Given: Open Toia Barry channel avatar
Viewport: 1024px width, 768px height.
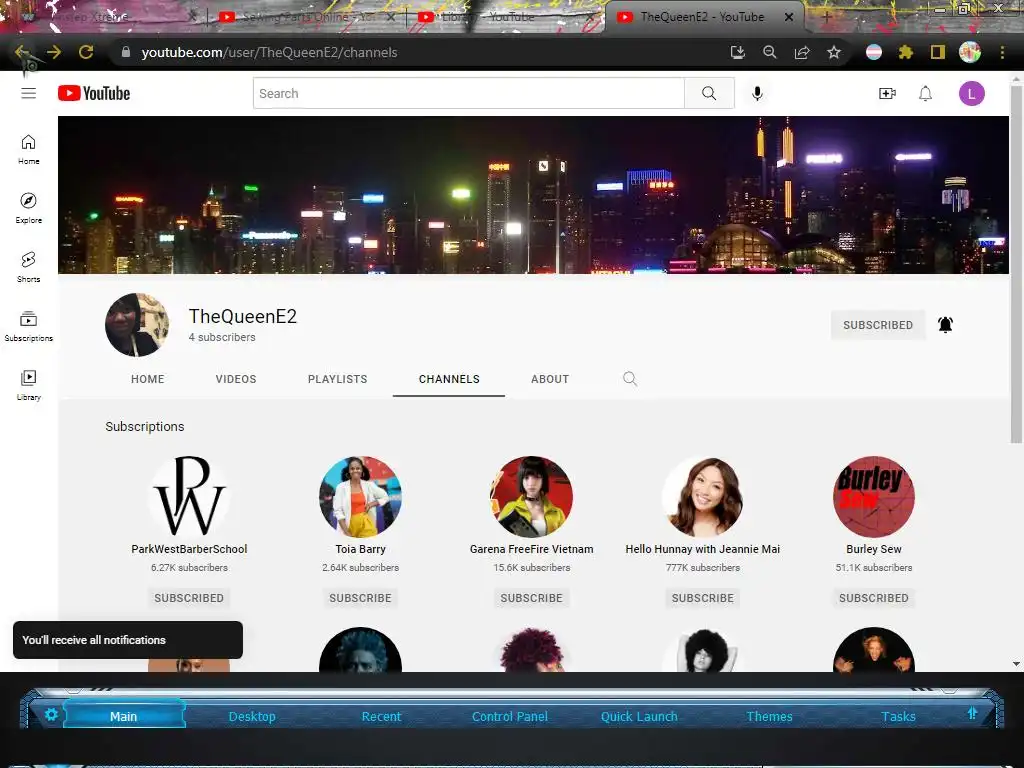Looking at the screenshot, I should click(360, 497).
